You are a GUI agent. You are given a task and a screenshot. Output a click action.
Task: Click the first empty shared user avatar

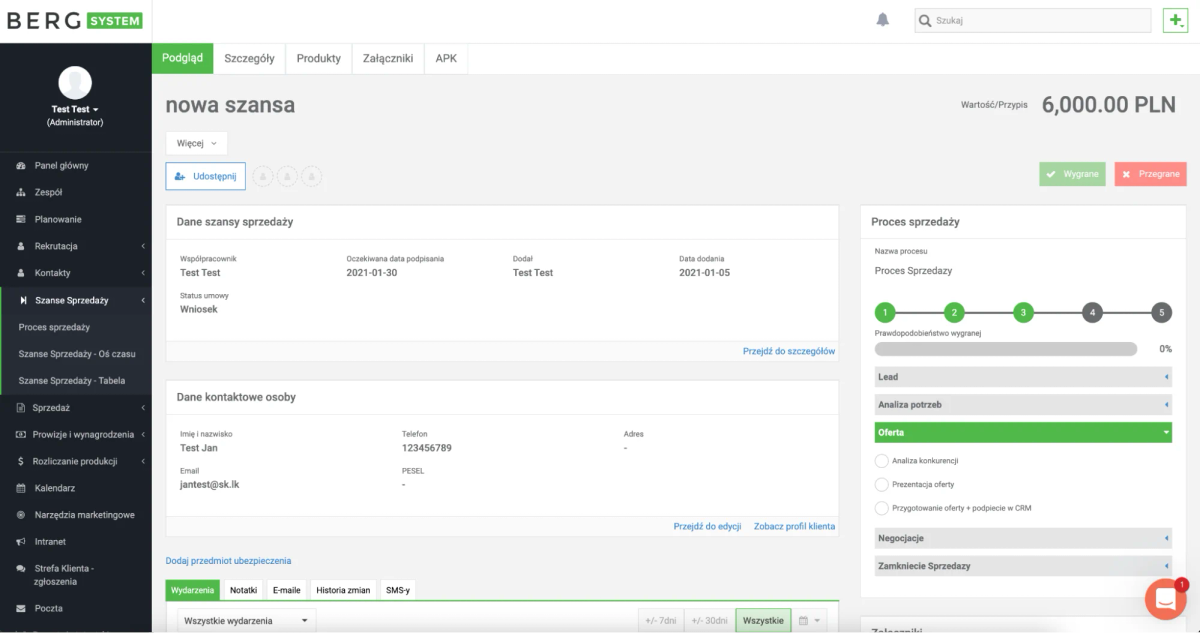(x=263, y=176)
